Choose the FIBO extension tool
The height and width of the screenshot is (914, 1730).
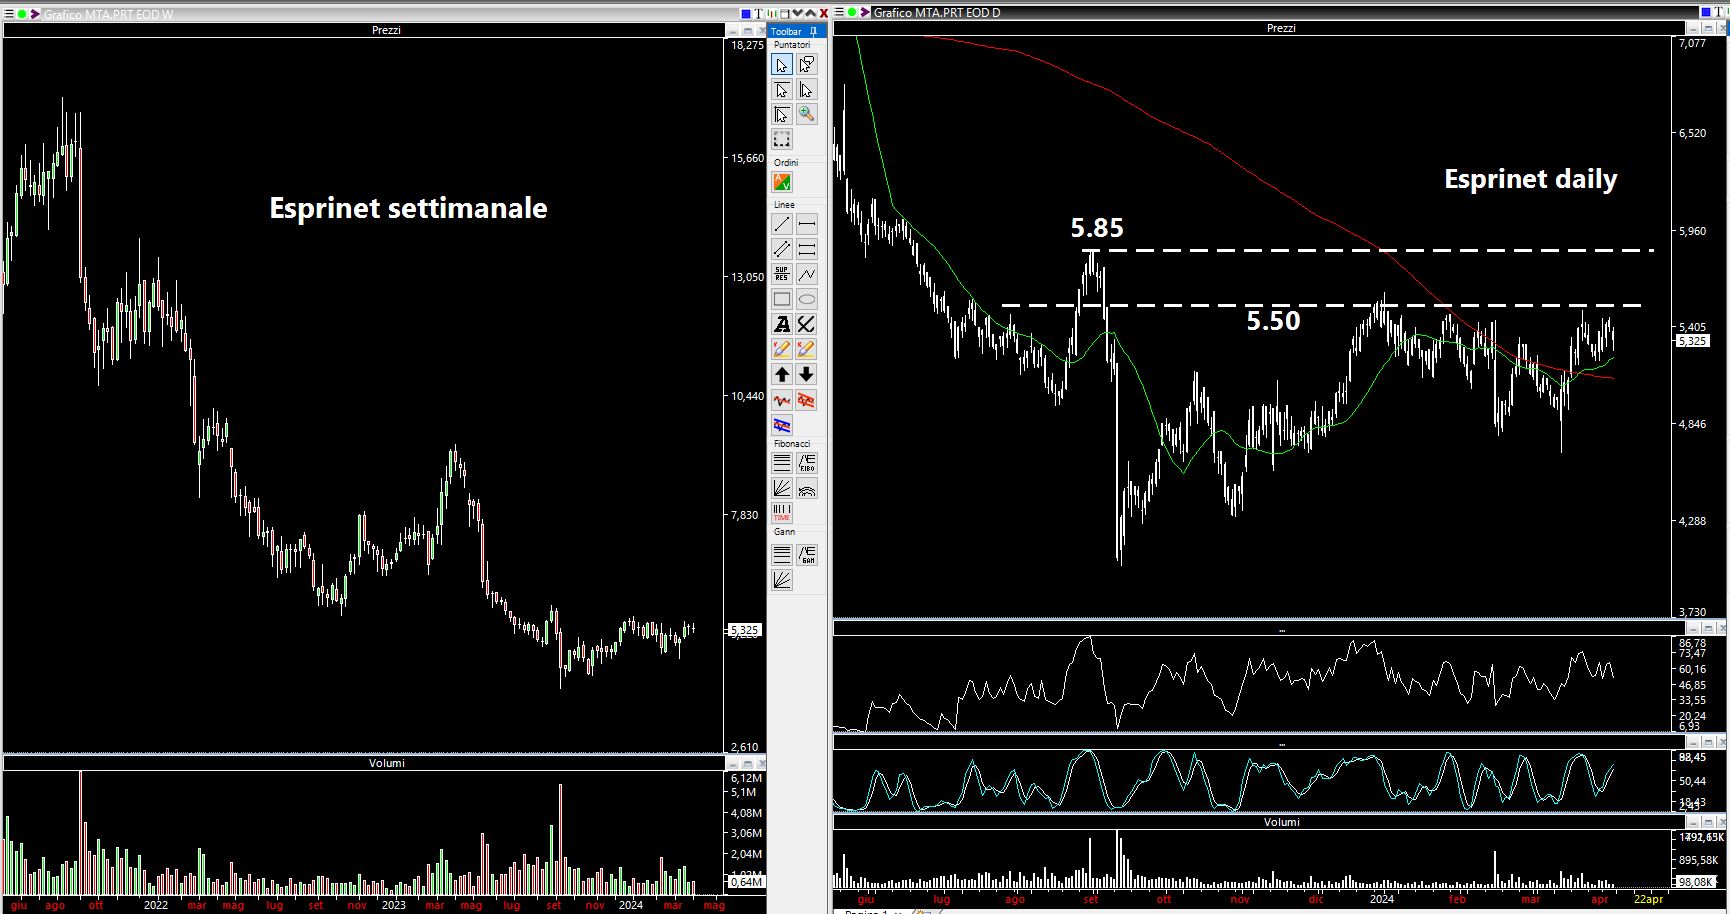[x=807, y=463]
